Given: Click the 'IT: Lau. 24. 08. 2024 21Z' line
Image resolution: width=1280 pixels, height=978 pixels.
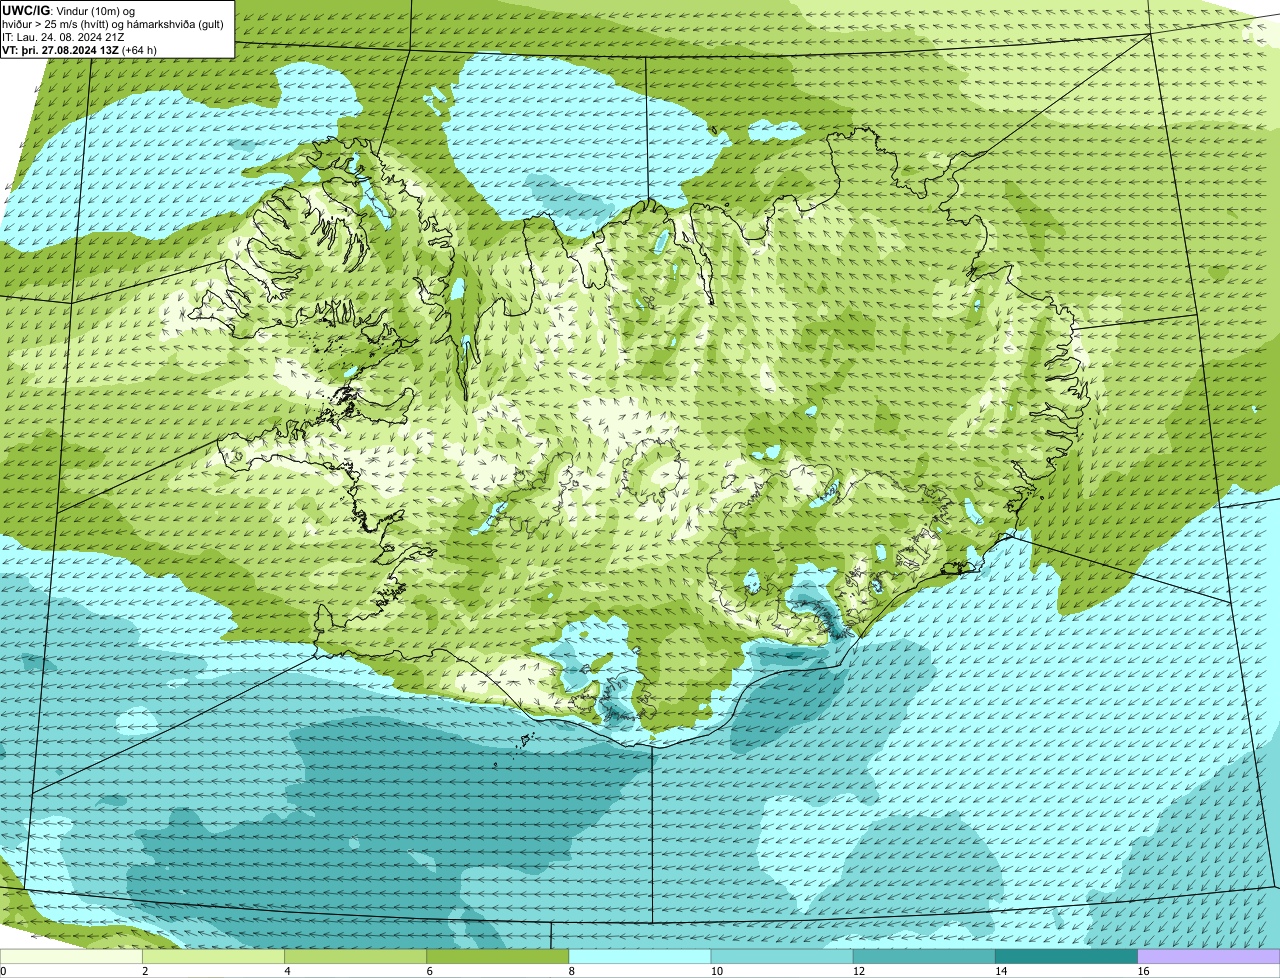Looking at the screenshot, I should coord(63,37).
